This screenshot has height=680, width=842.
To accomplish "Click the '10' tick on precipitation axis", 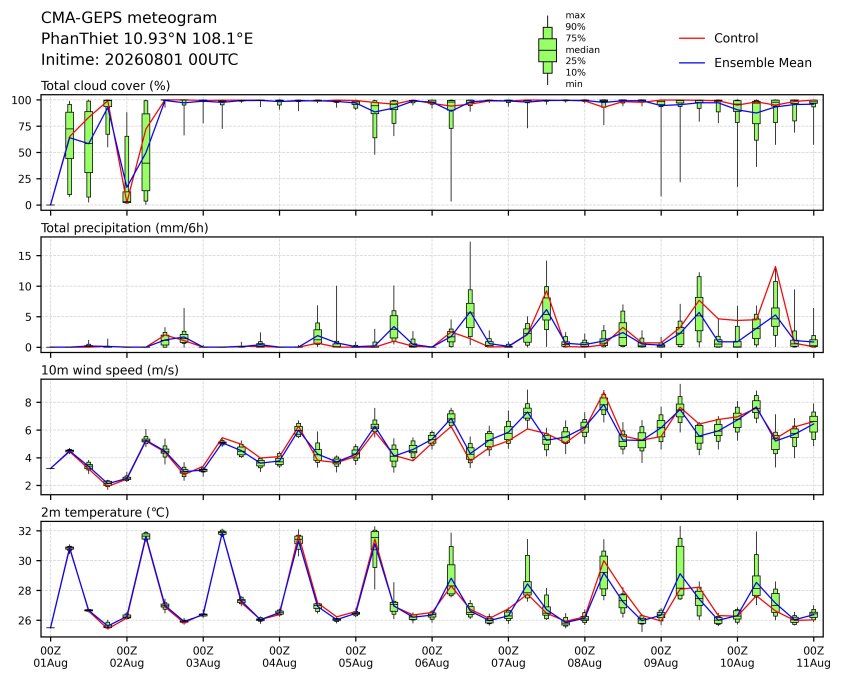I will [26, 286].
